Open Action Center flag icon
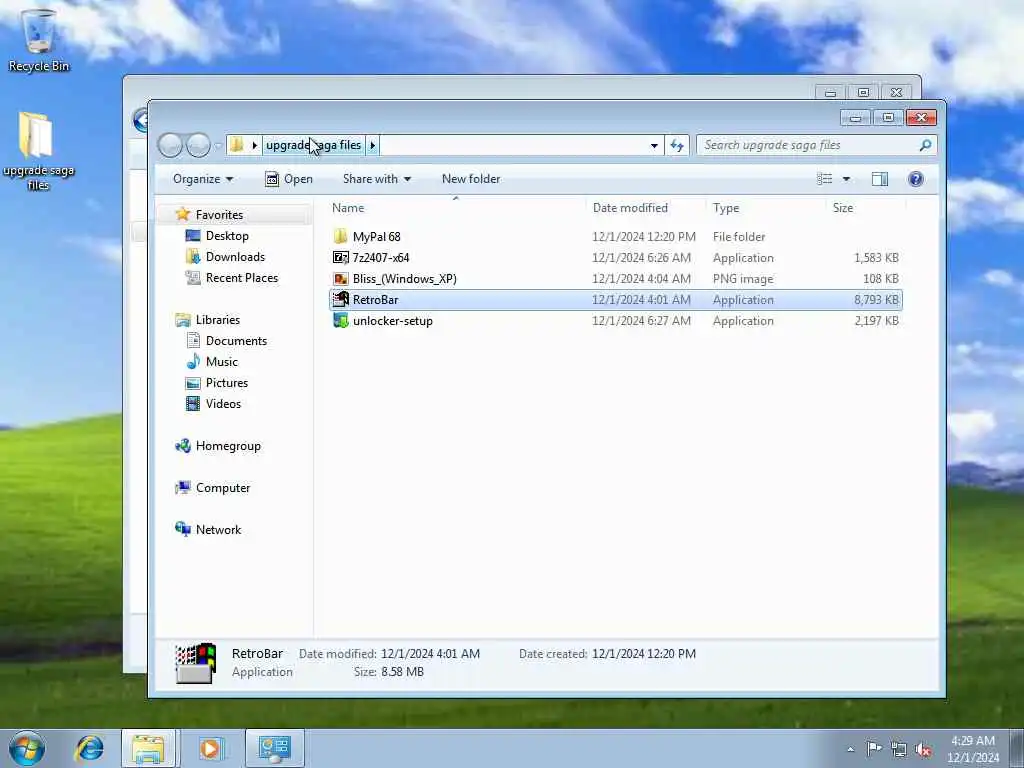This screenshot has width=1024, height=768. (x=873, y=748)
